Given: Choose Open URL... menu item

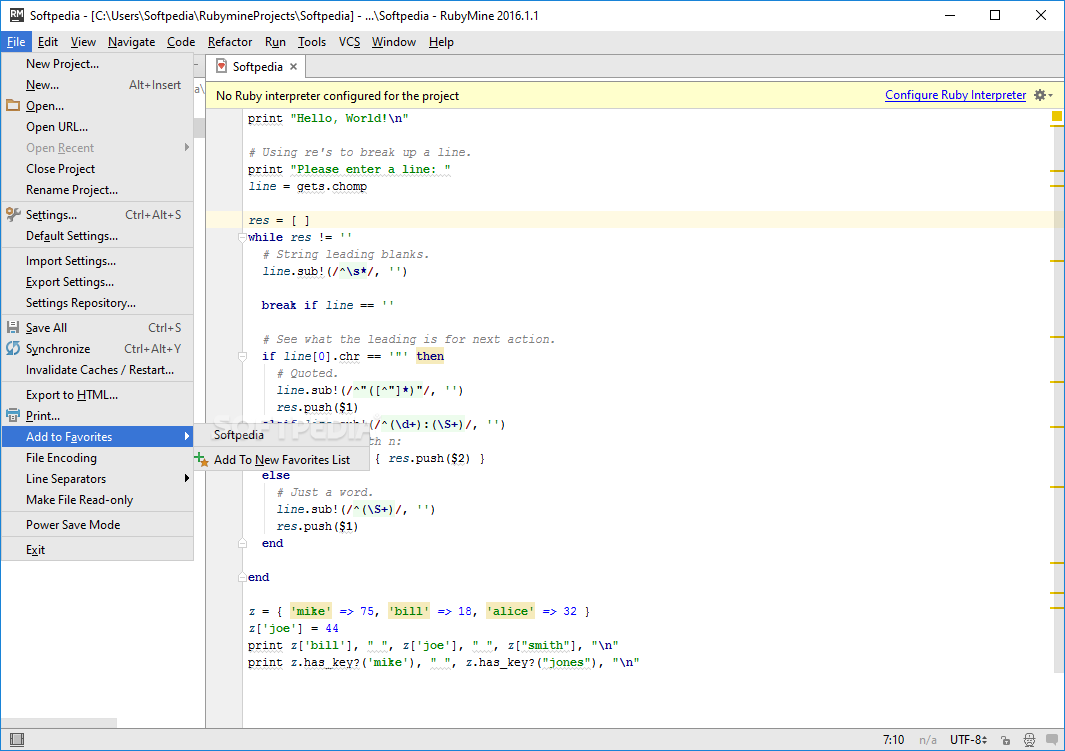Looking at the screenshot, I should point(97,127).
